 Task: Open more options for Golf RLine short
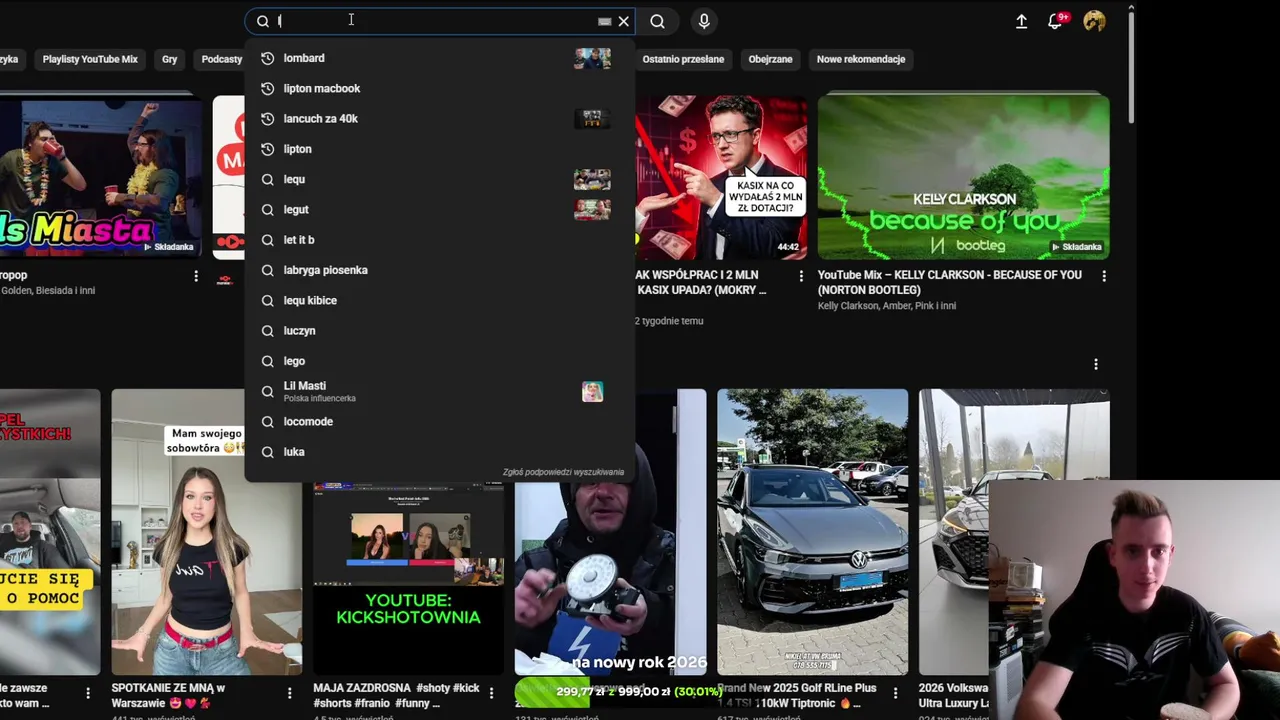click(895, 693)
